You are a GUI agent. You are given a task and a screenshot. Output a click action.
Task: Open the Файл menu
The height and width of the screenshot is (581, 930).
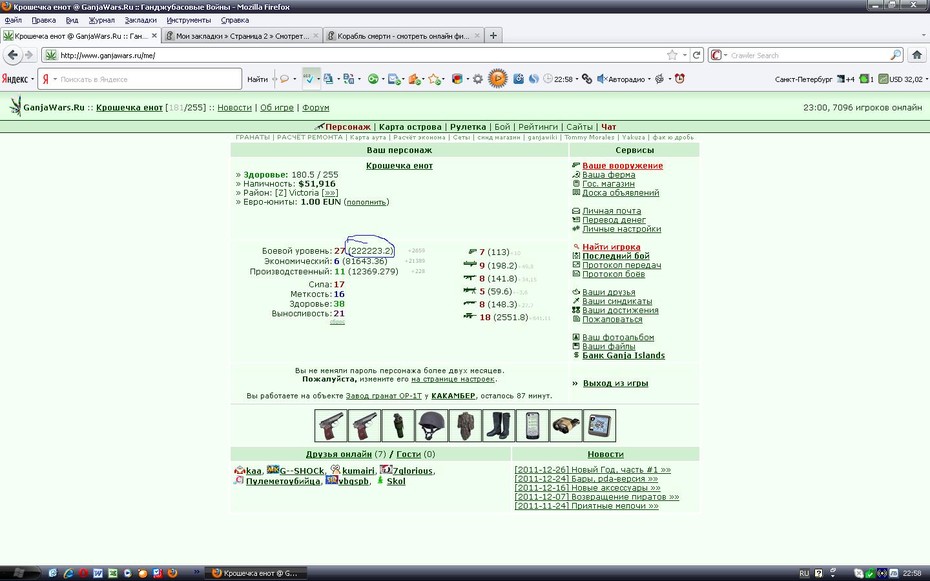13,20
